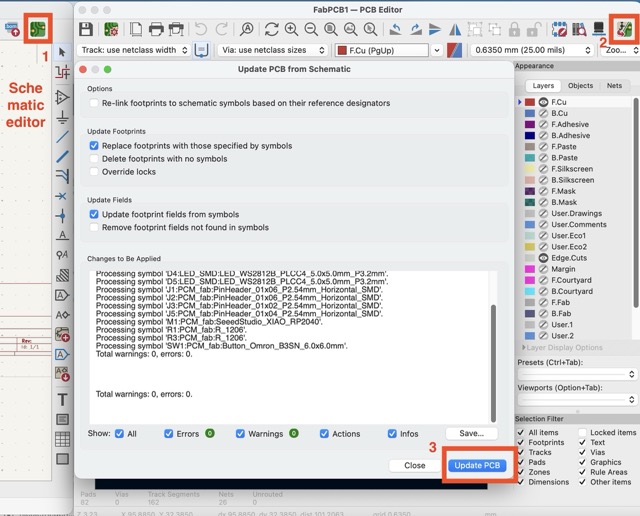Enable Re-link footprints to schematic symbols checkbox
The width and height of the screenshot is (640, 516).
[x=94, y=103]
